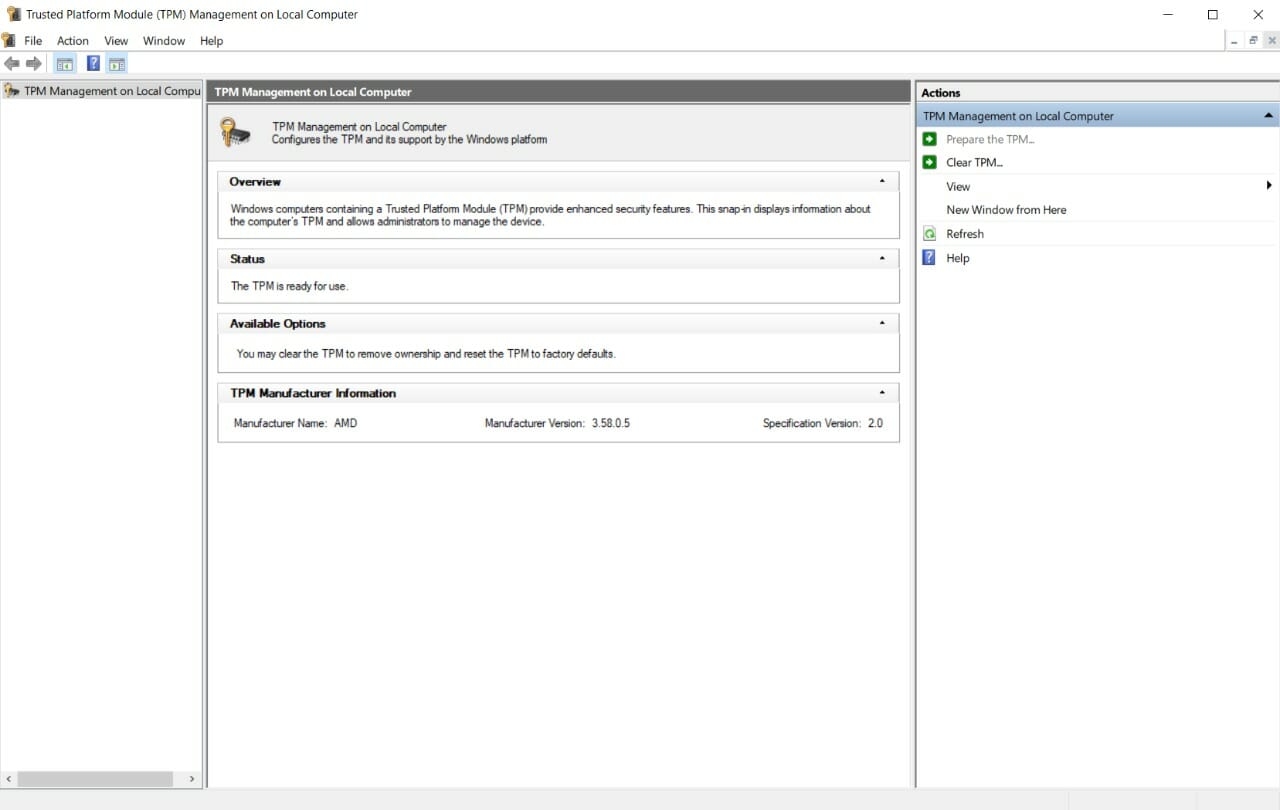Collapse the Available Options section
Image resolution: width=1280 pixels, height=810 pixels.
click(x=882, y=324)
